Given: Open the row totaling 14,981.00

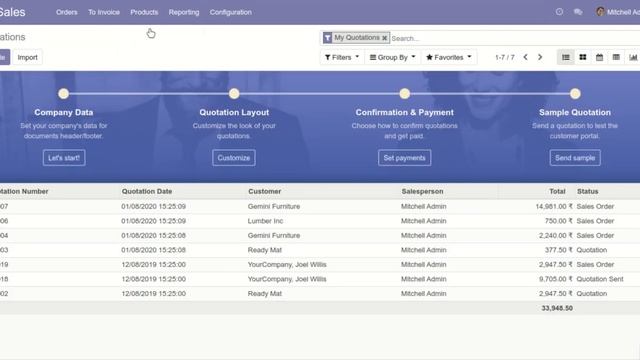Looking at the screenshot, I should pos(320,207).
